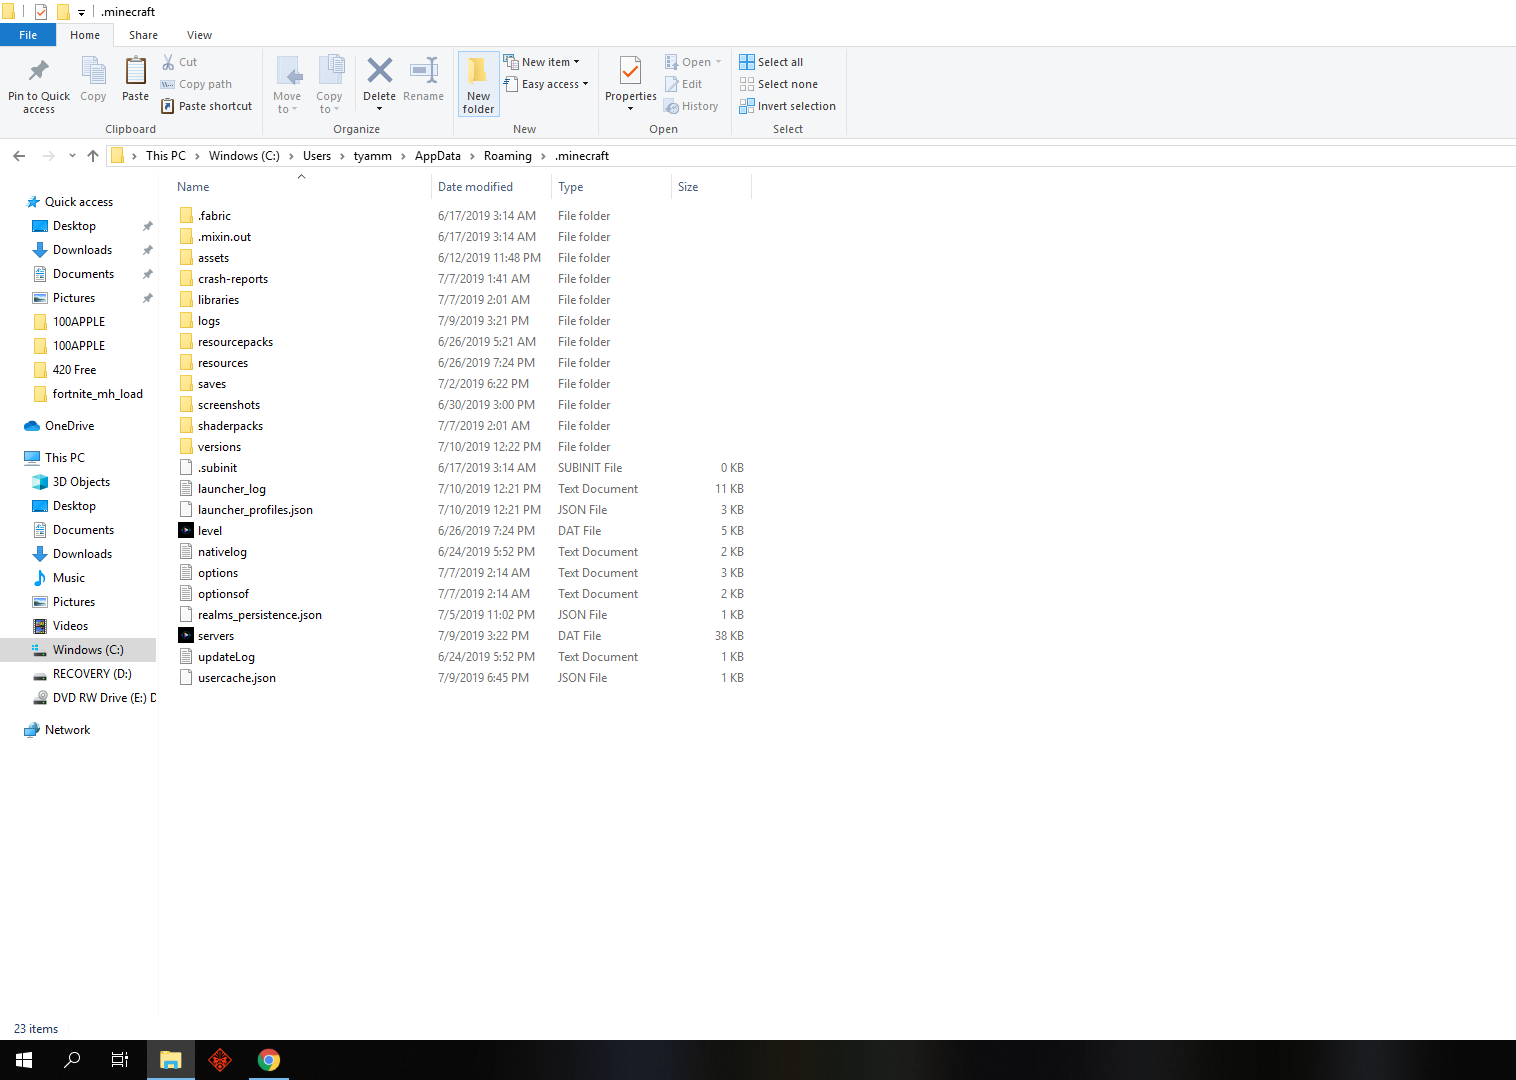Open Quick access in the navigation pane

[x=79, y=202]
